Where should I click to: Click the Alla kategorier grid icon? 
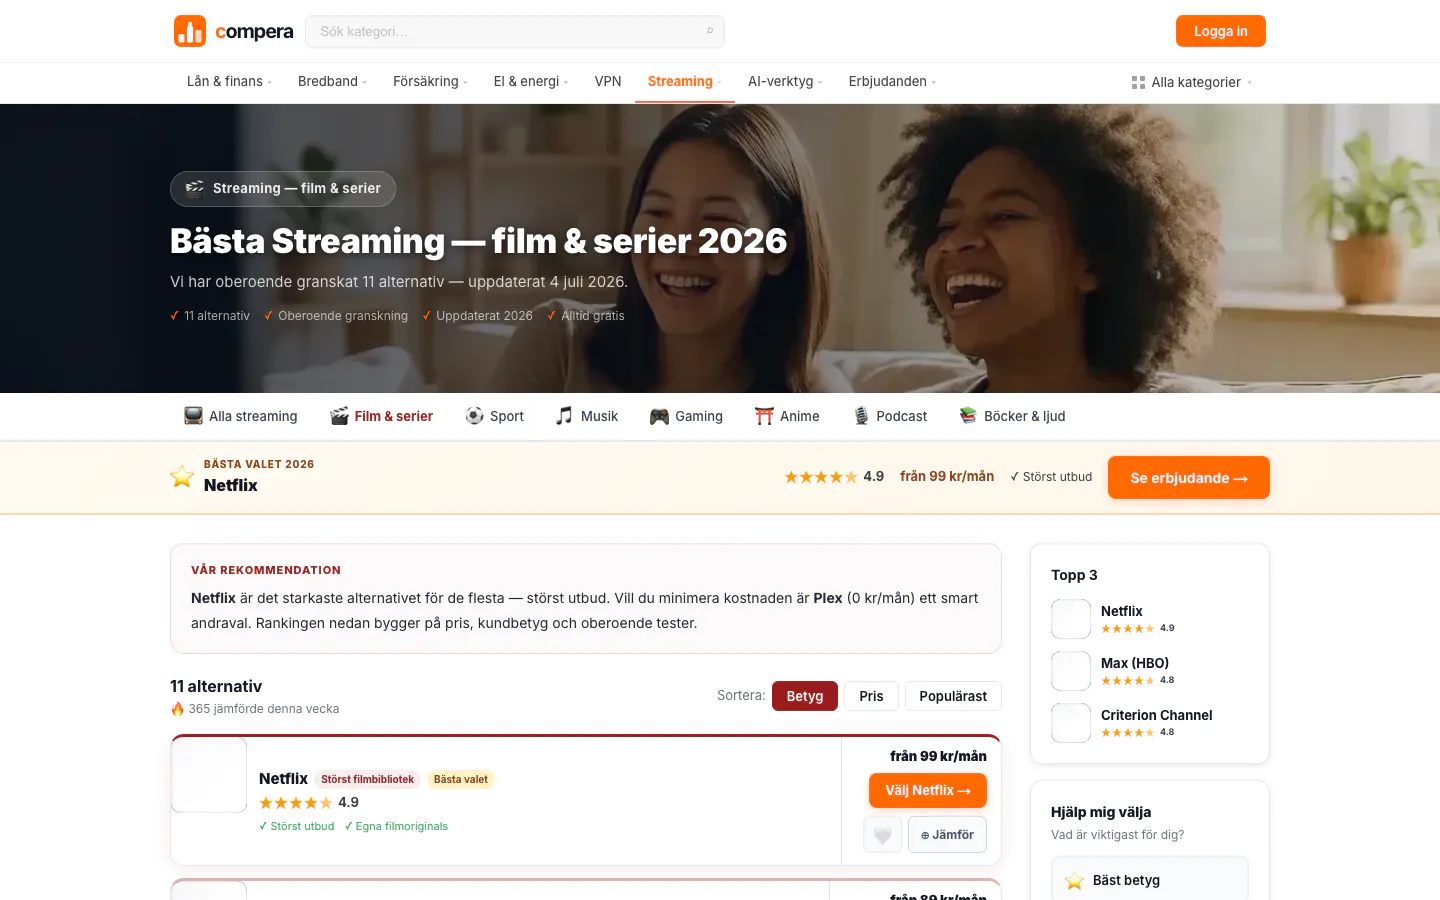pyautogui.click(x=1138, y=82)
